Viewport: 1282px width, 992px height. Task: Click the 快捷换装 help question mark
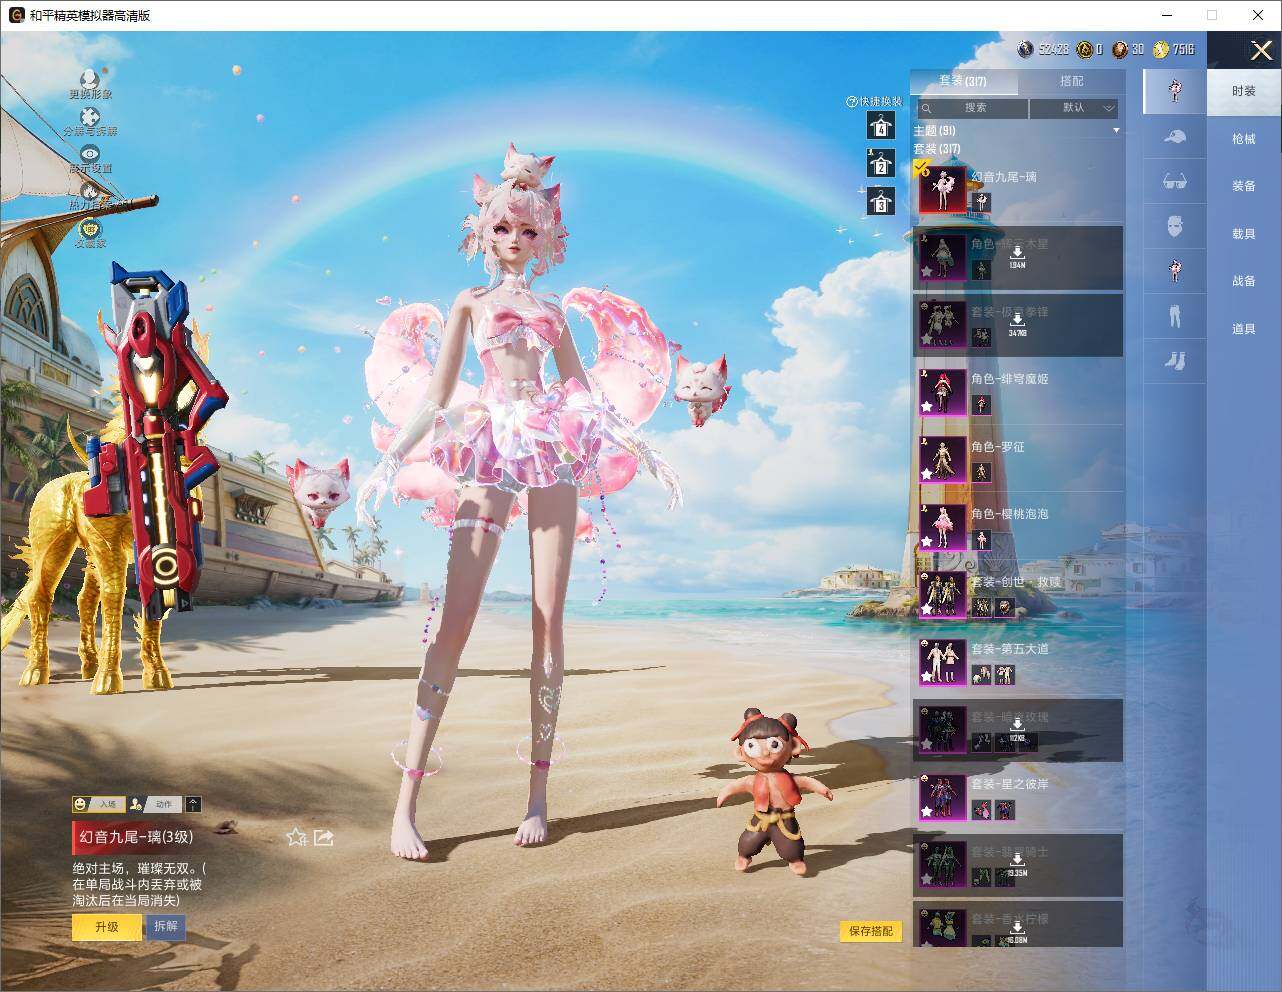(852, 101)
